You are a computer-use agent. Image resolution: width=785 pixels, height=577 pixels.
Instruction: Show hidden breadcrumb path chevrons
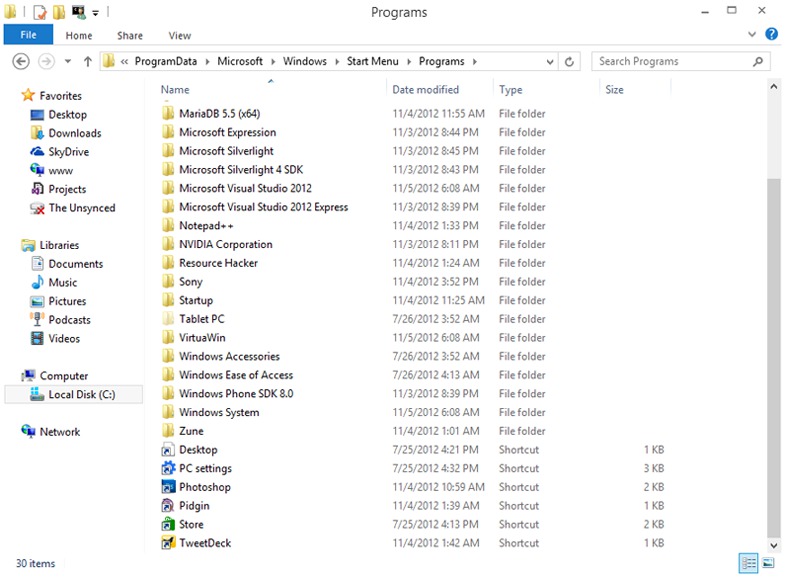[124, 62]
